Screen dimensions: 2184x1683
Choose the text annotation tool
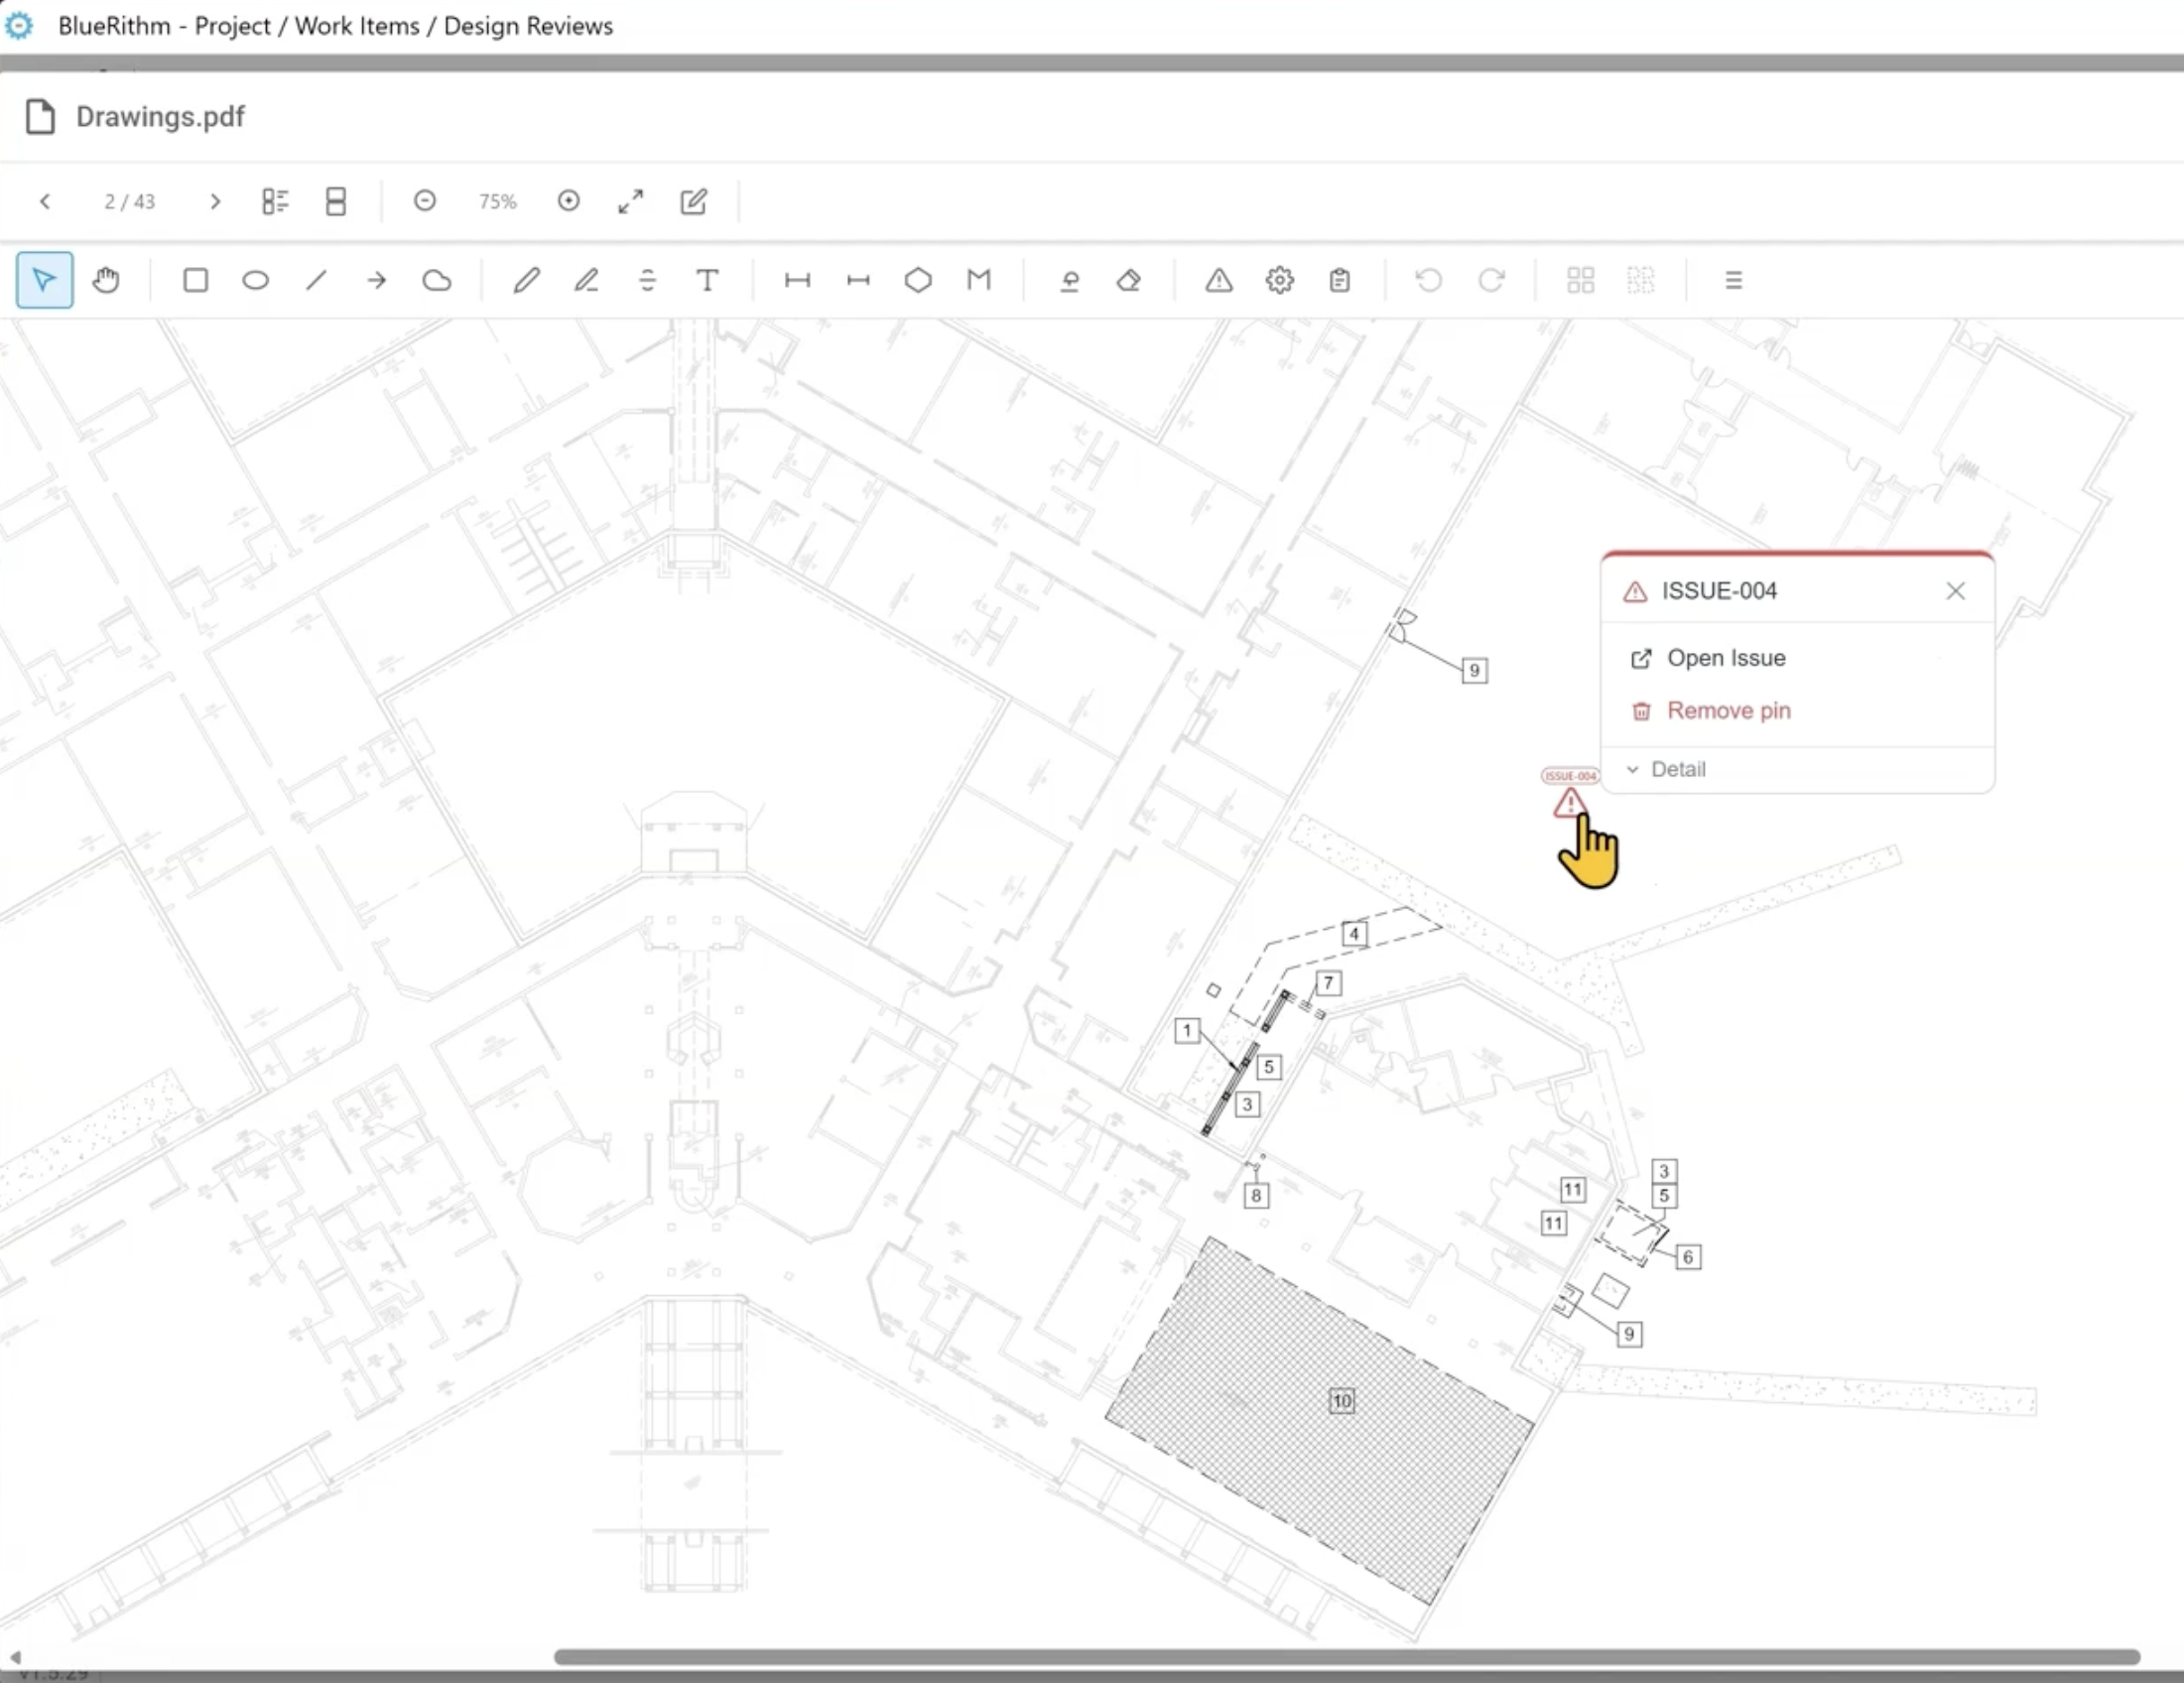(707, 281)
